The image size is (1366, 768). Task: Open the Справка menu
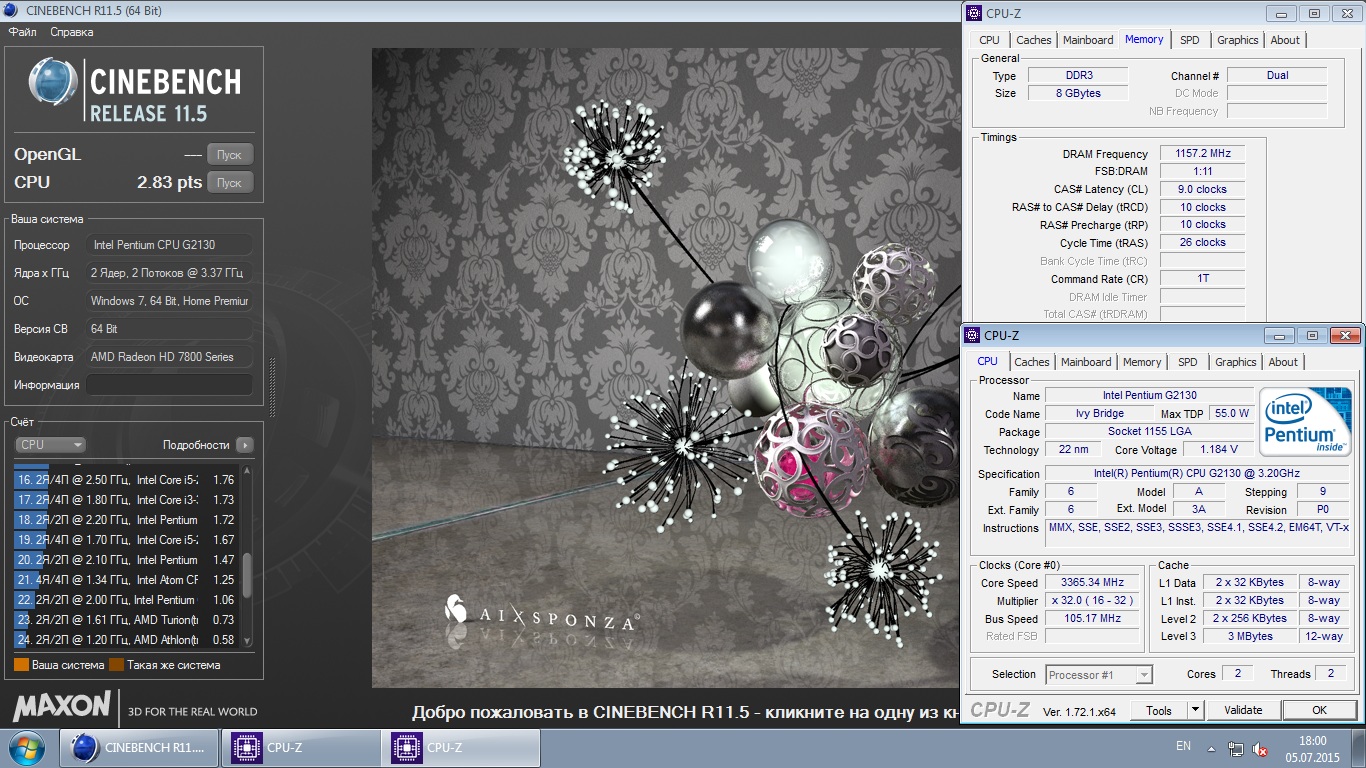tap(72, 32)
